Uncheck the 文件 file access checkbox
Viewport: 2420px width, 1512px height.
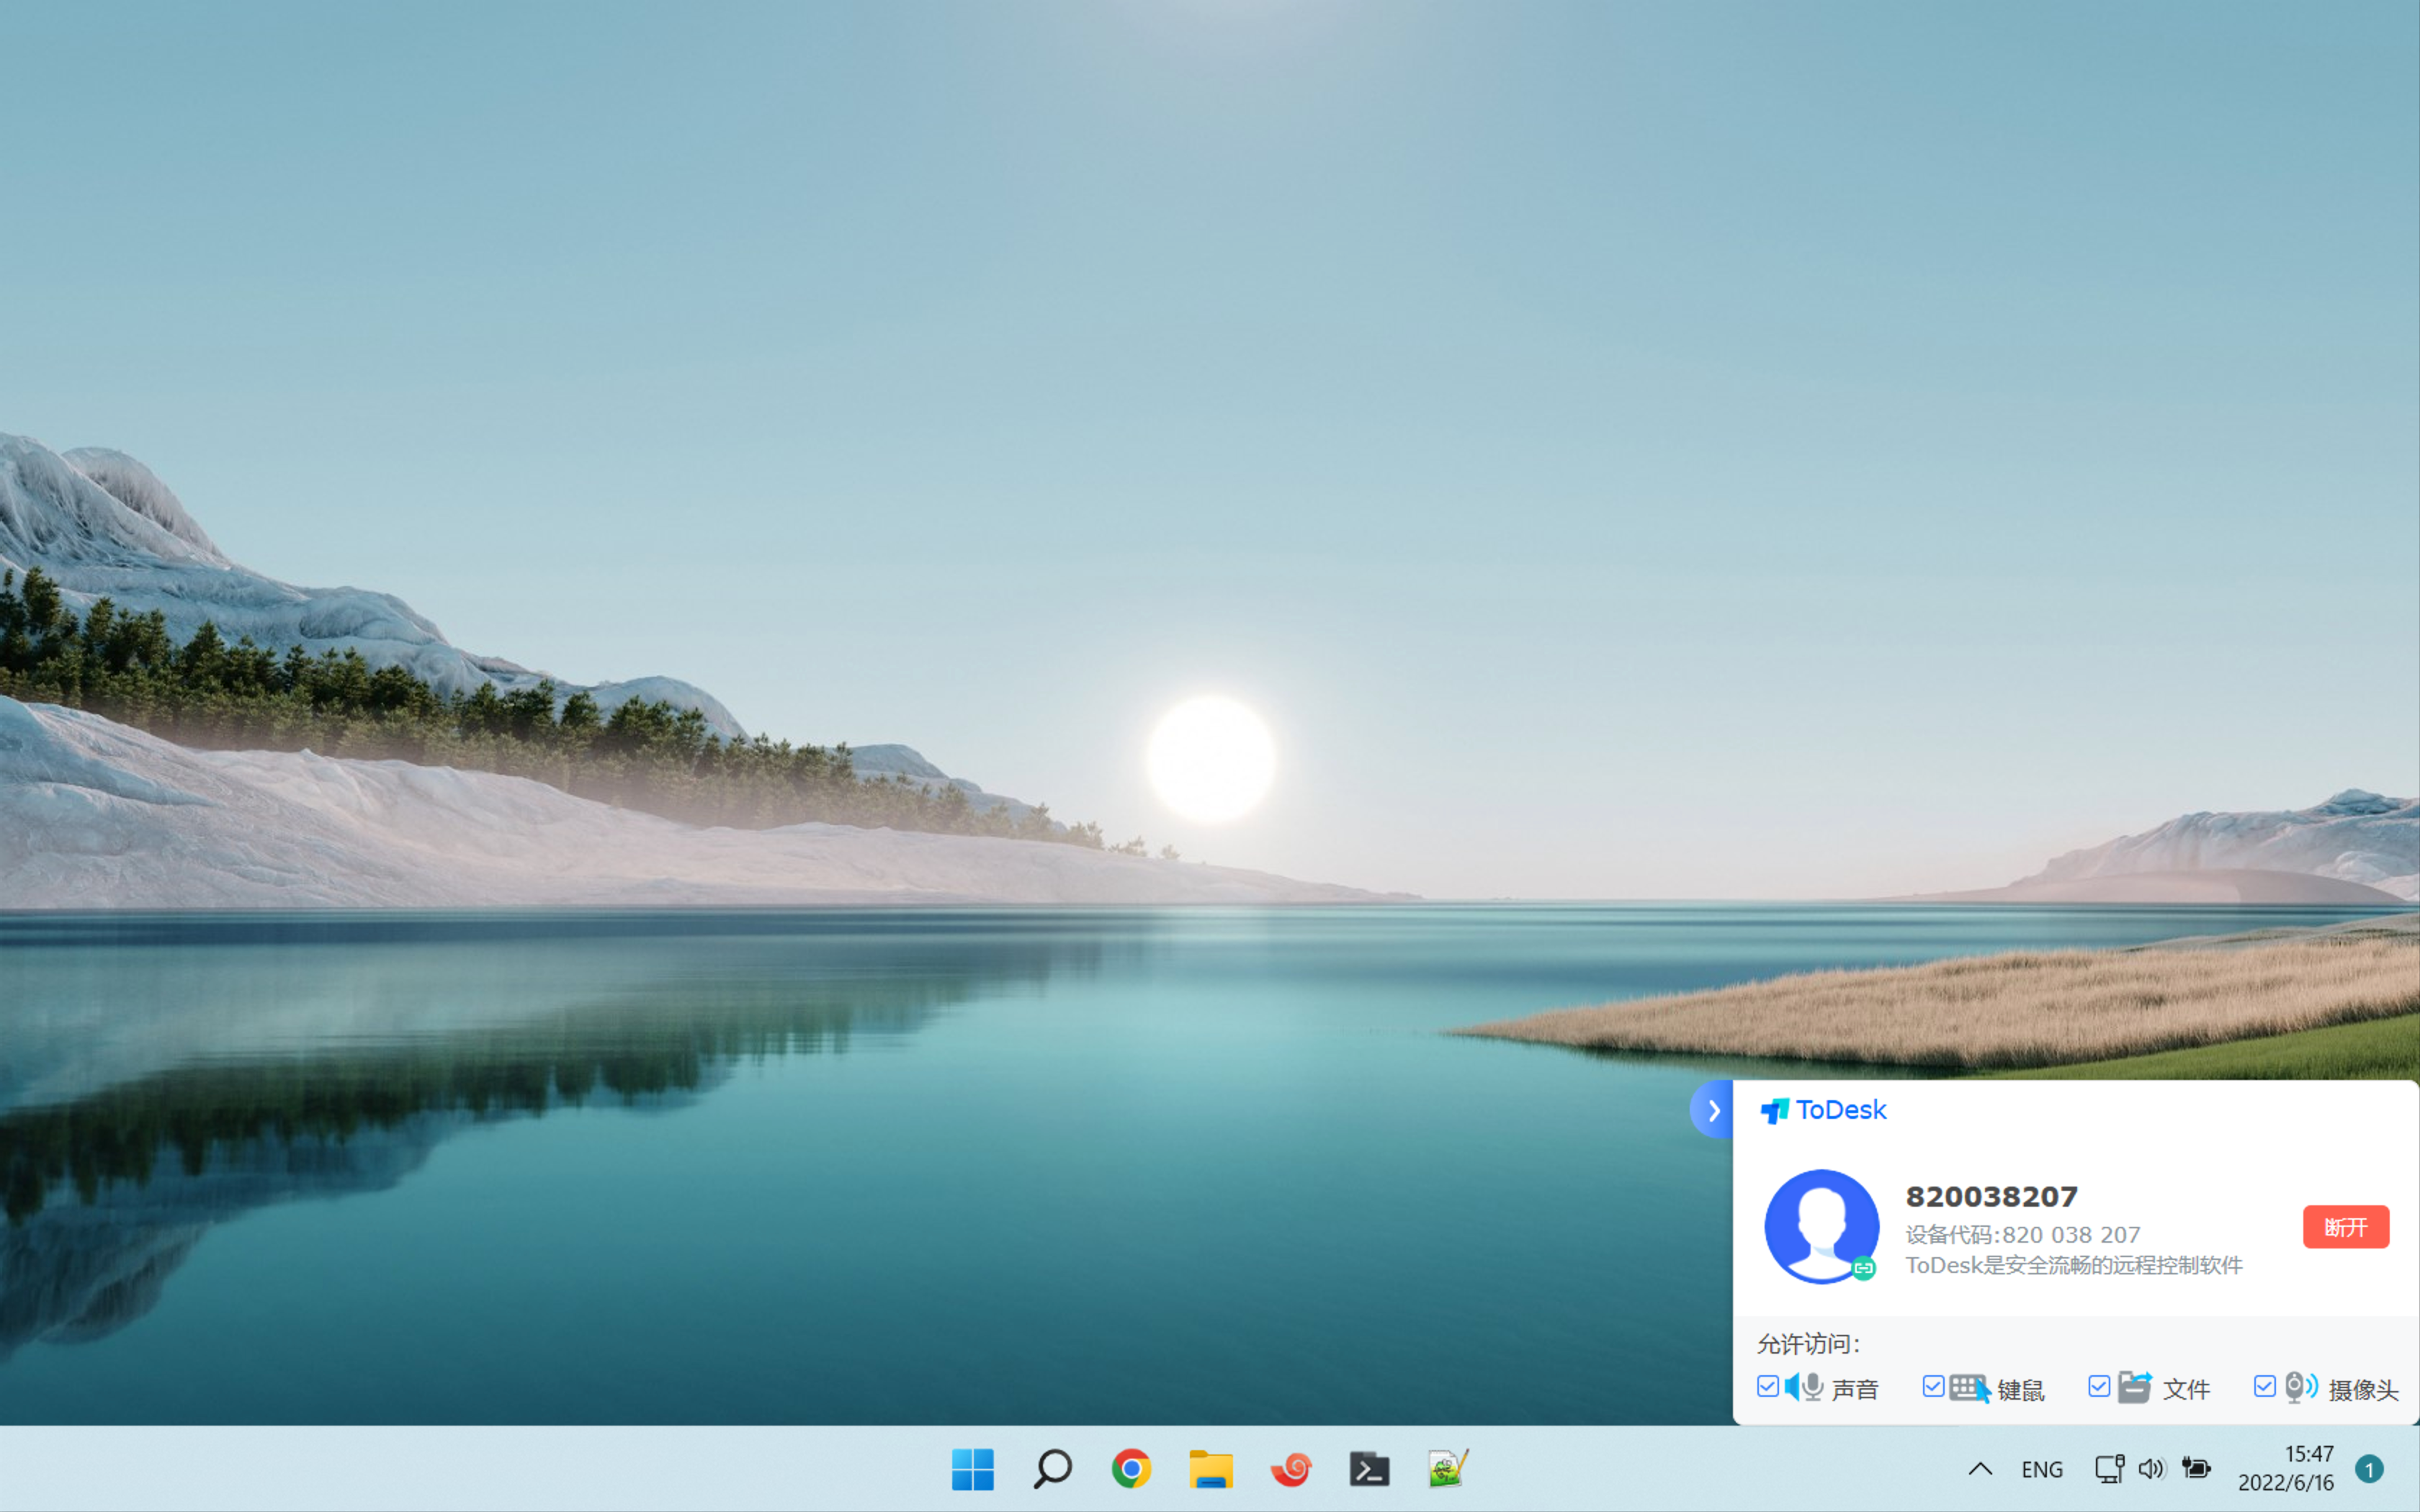[x=2099, y=1387]
